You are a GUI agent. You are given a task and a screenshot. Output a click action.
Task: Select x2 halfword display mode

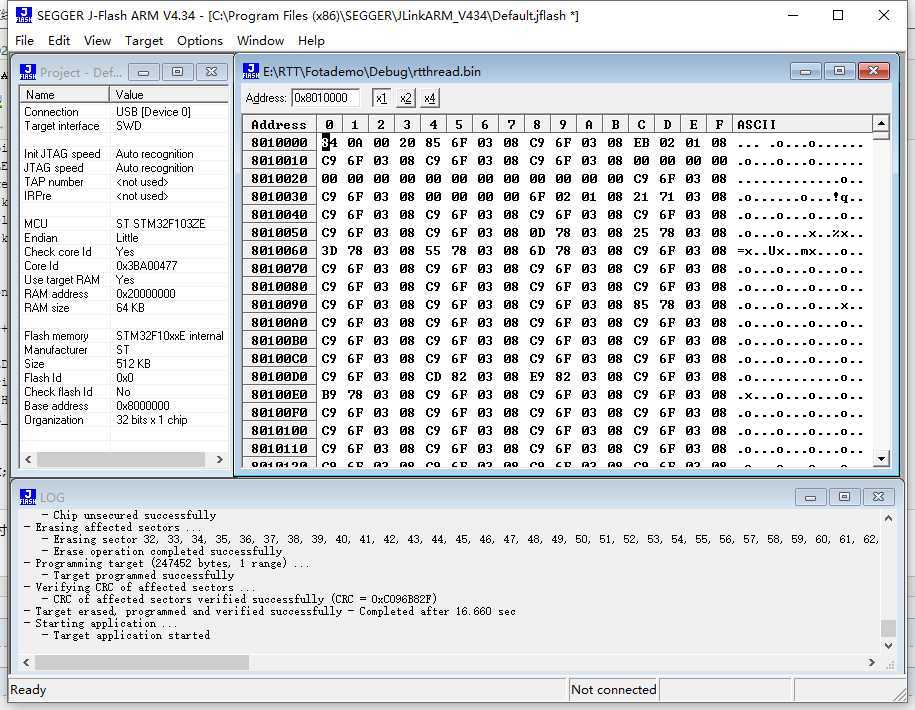tap(406, 98)
